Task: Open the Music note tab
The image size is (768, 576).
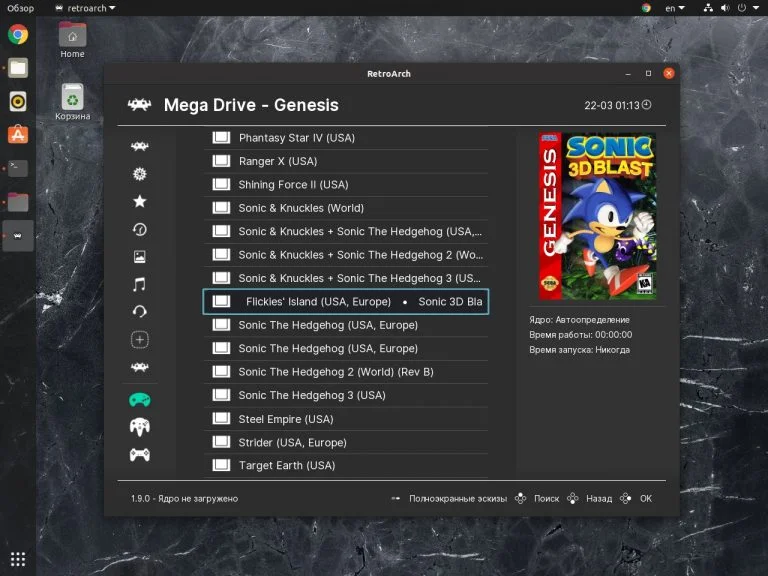Action: [140, 285]
